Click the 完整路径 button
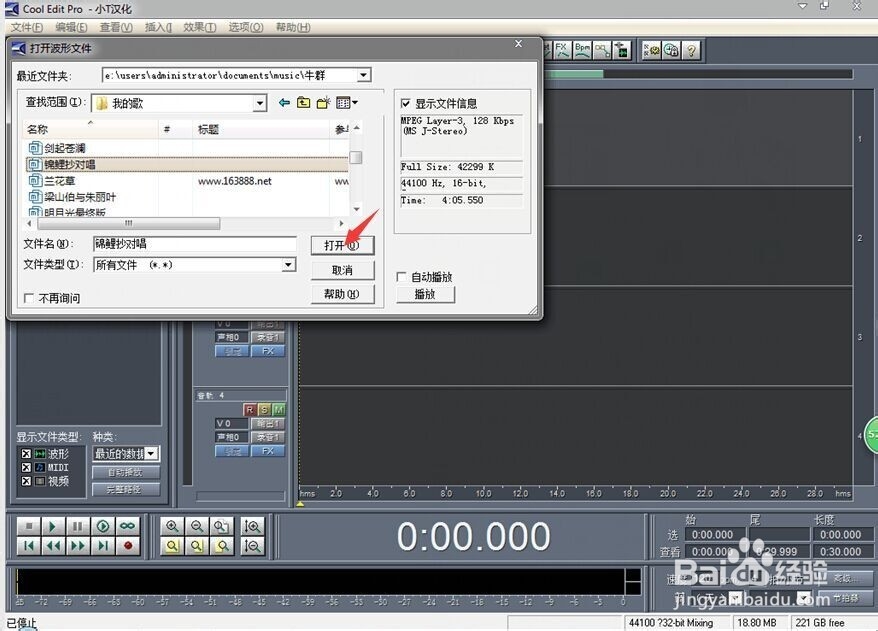 (x=125, y=489)
